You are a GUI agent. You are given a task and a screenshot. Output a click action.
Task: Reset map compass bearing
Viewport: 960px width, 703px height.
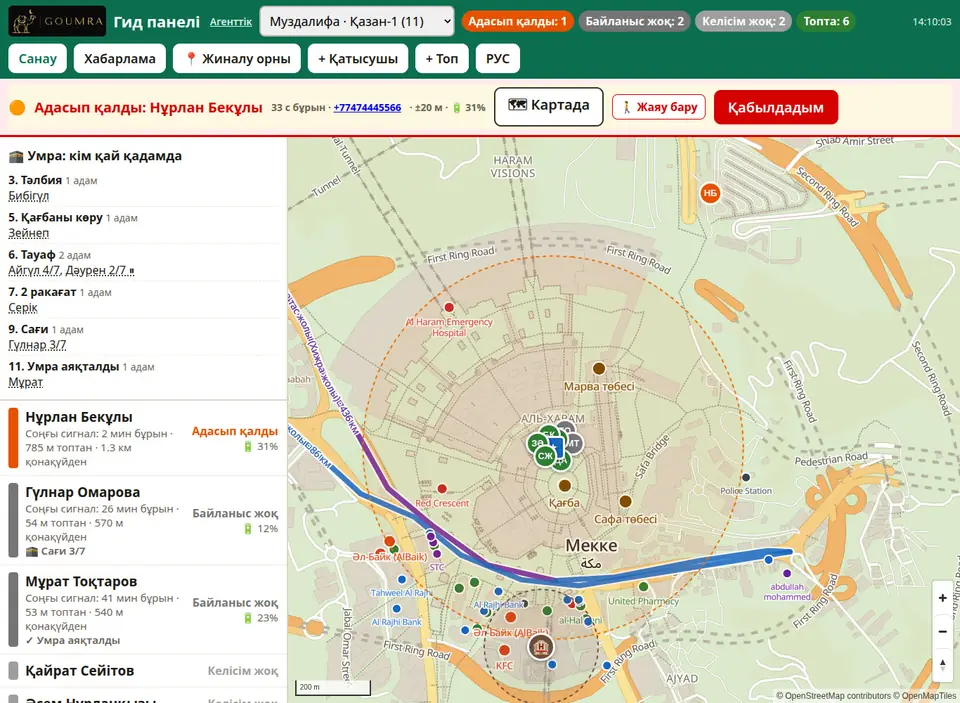[x=942, y=665]
